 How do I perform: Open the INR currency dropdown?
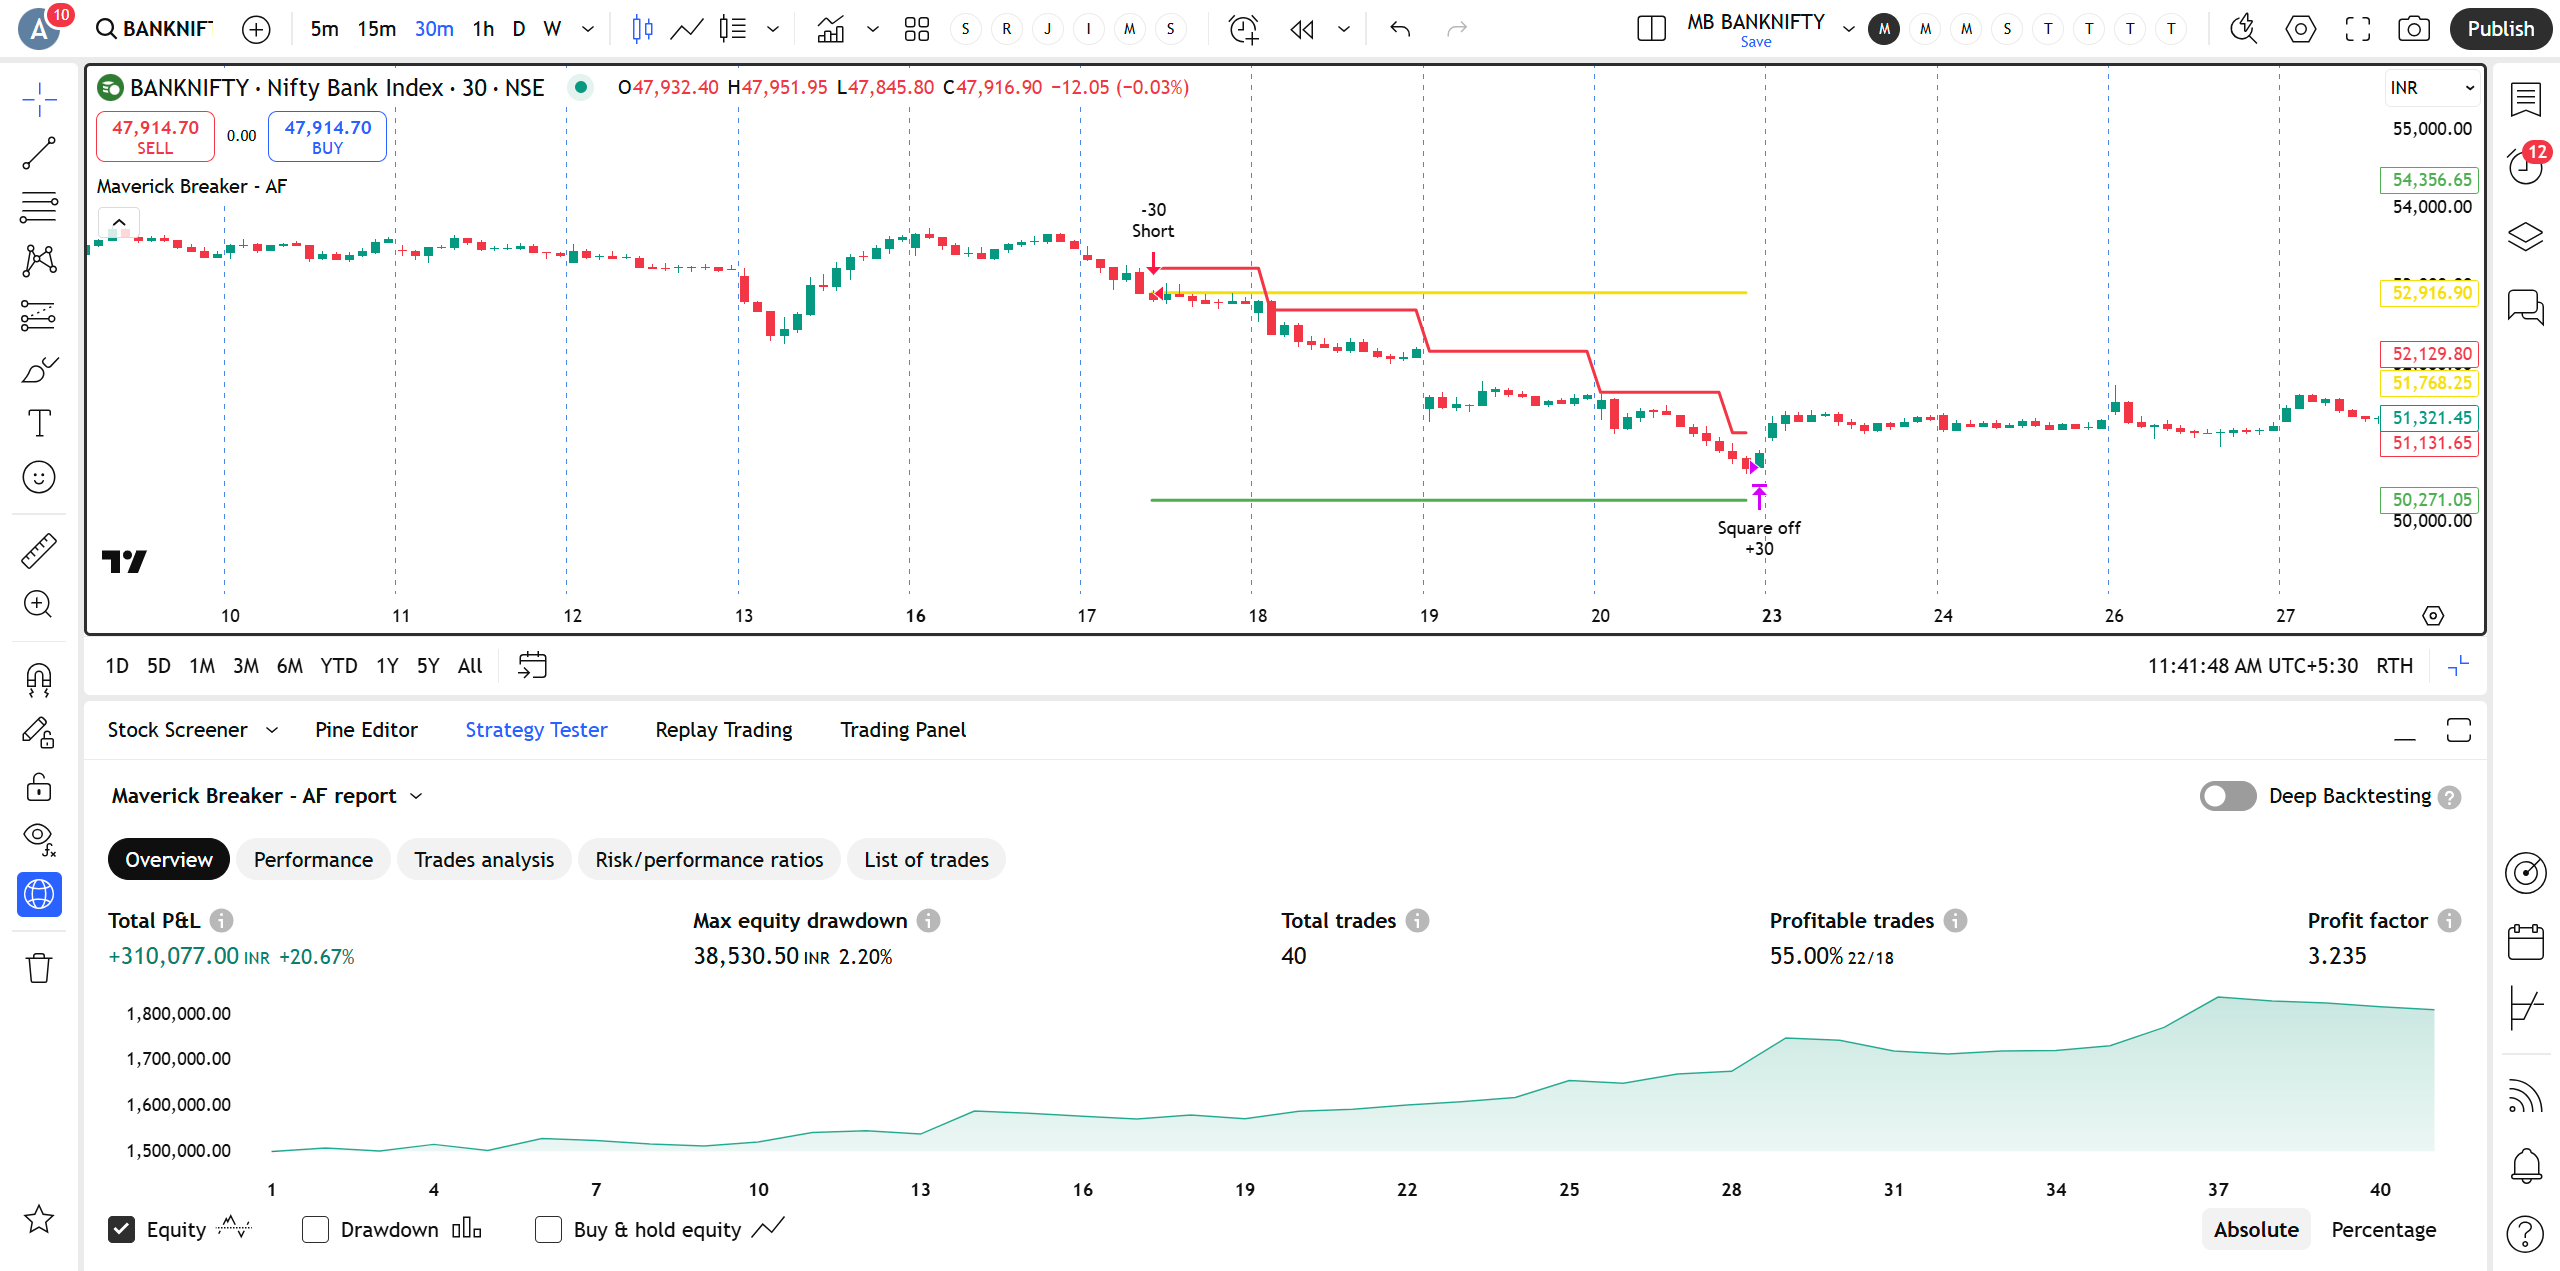2431,88
